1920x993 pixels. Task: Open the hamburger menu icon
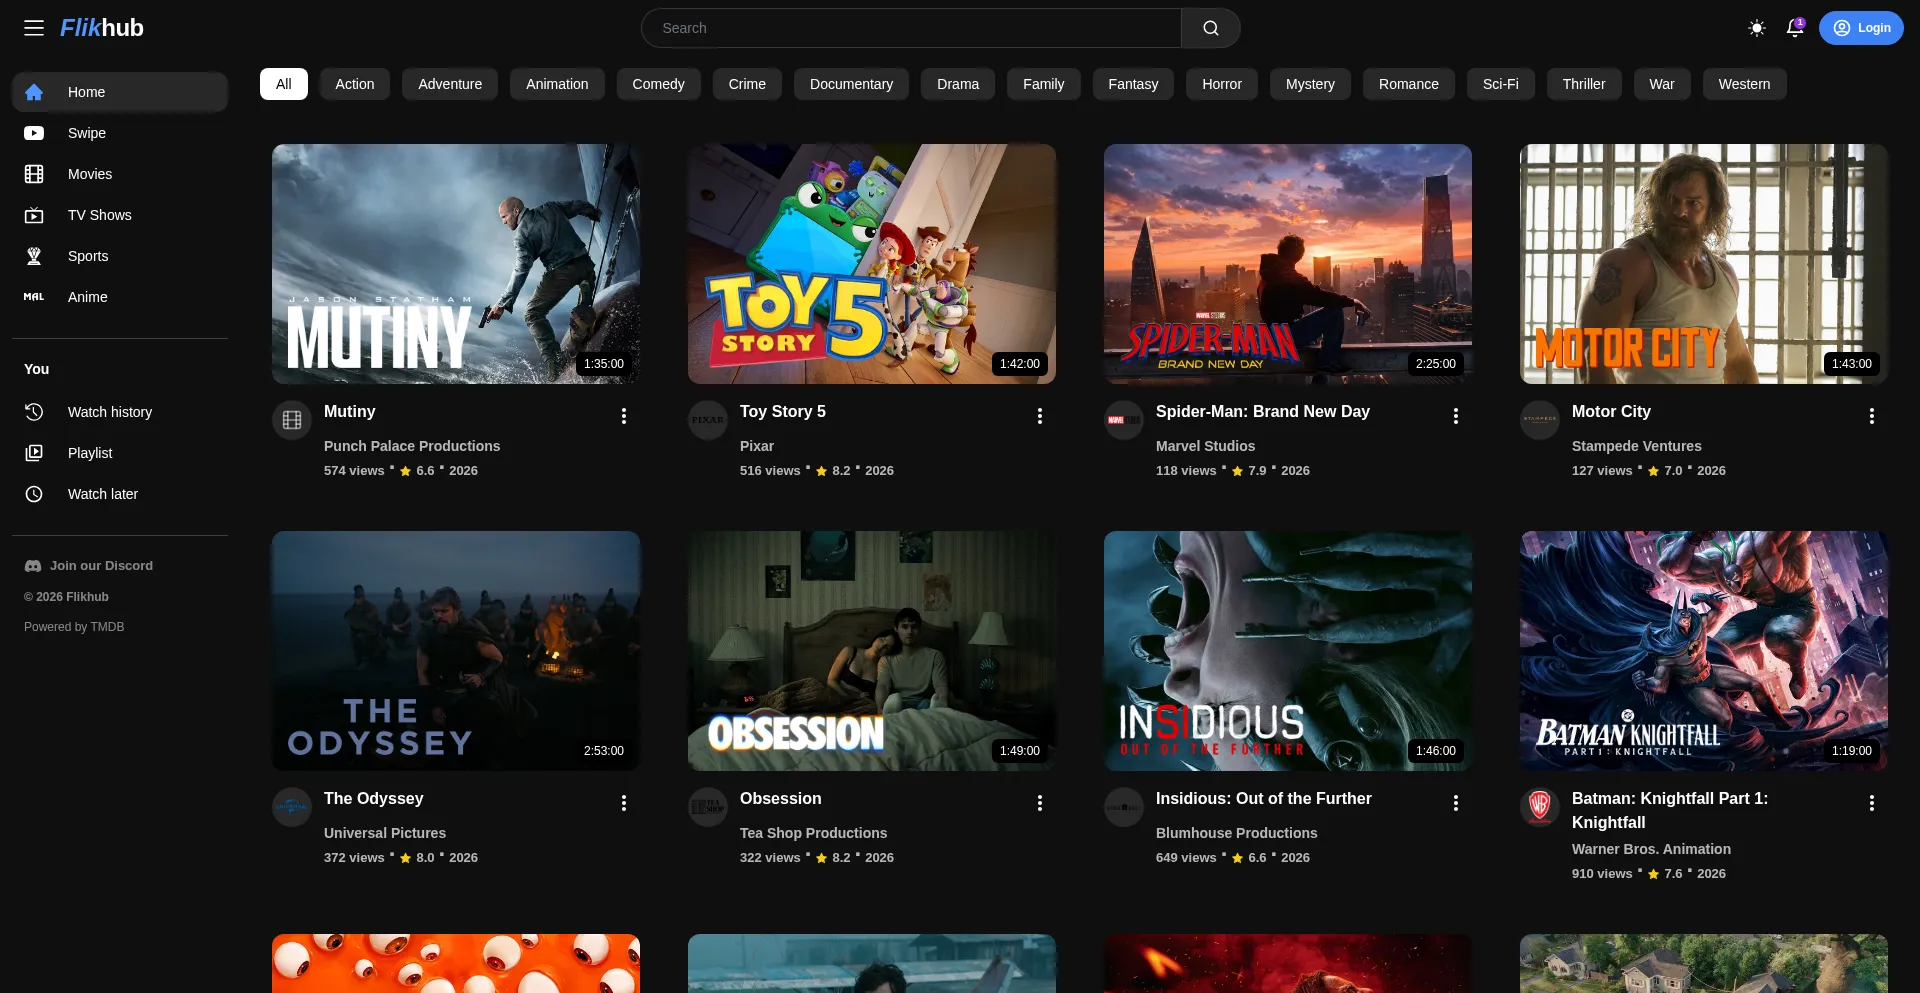(34, 28)
